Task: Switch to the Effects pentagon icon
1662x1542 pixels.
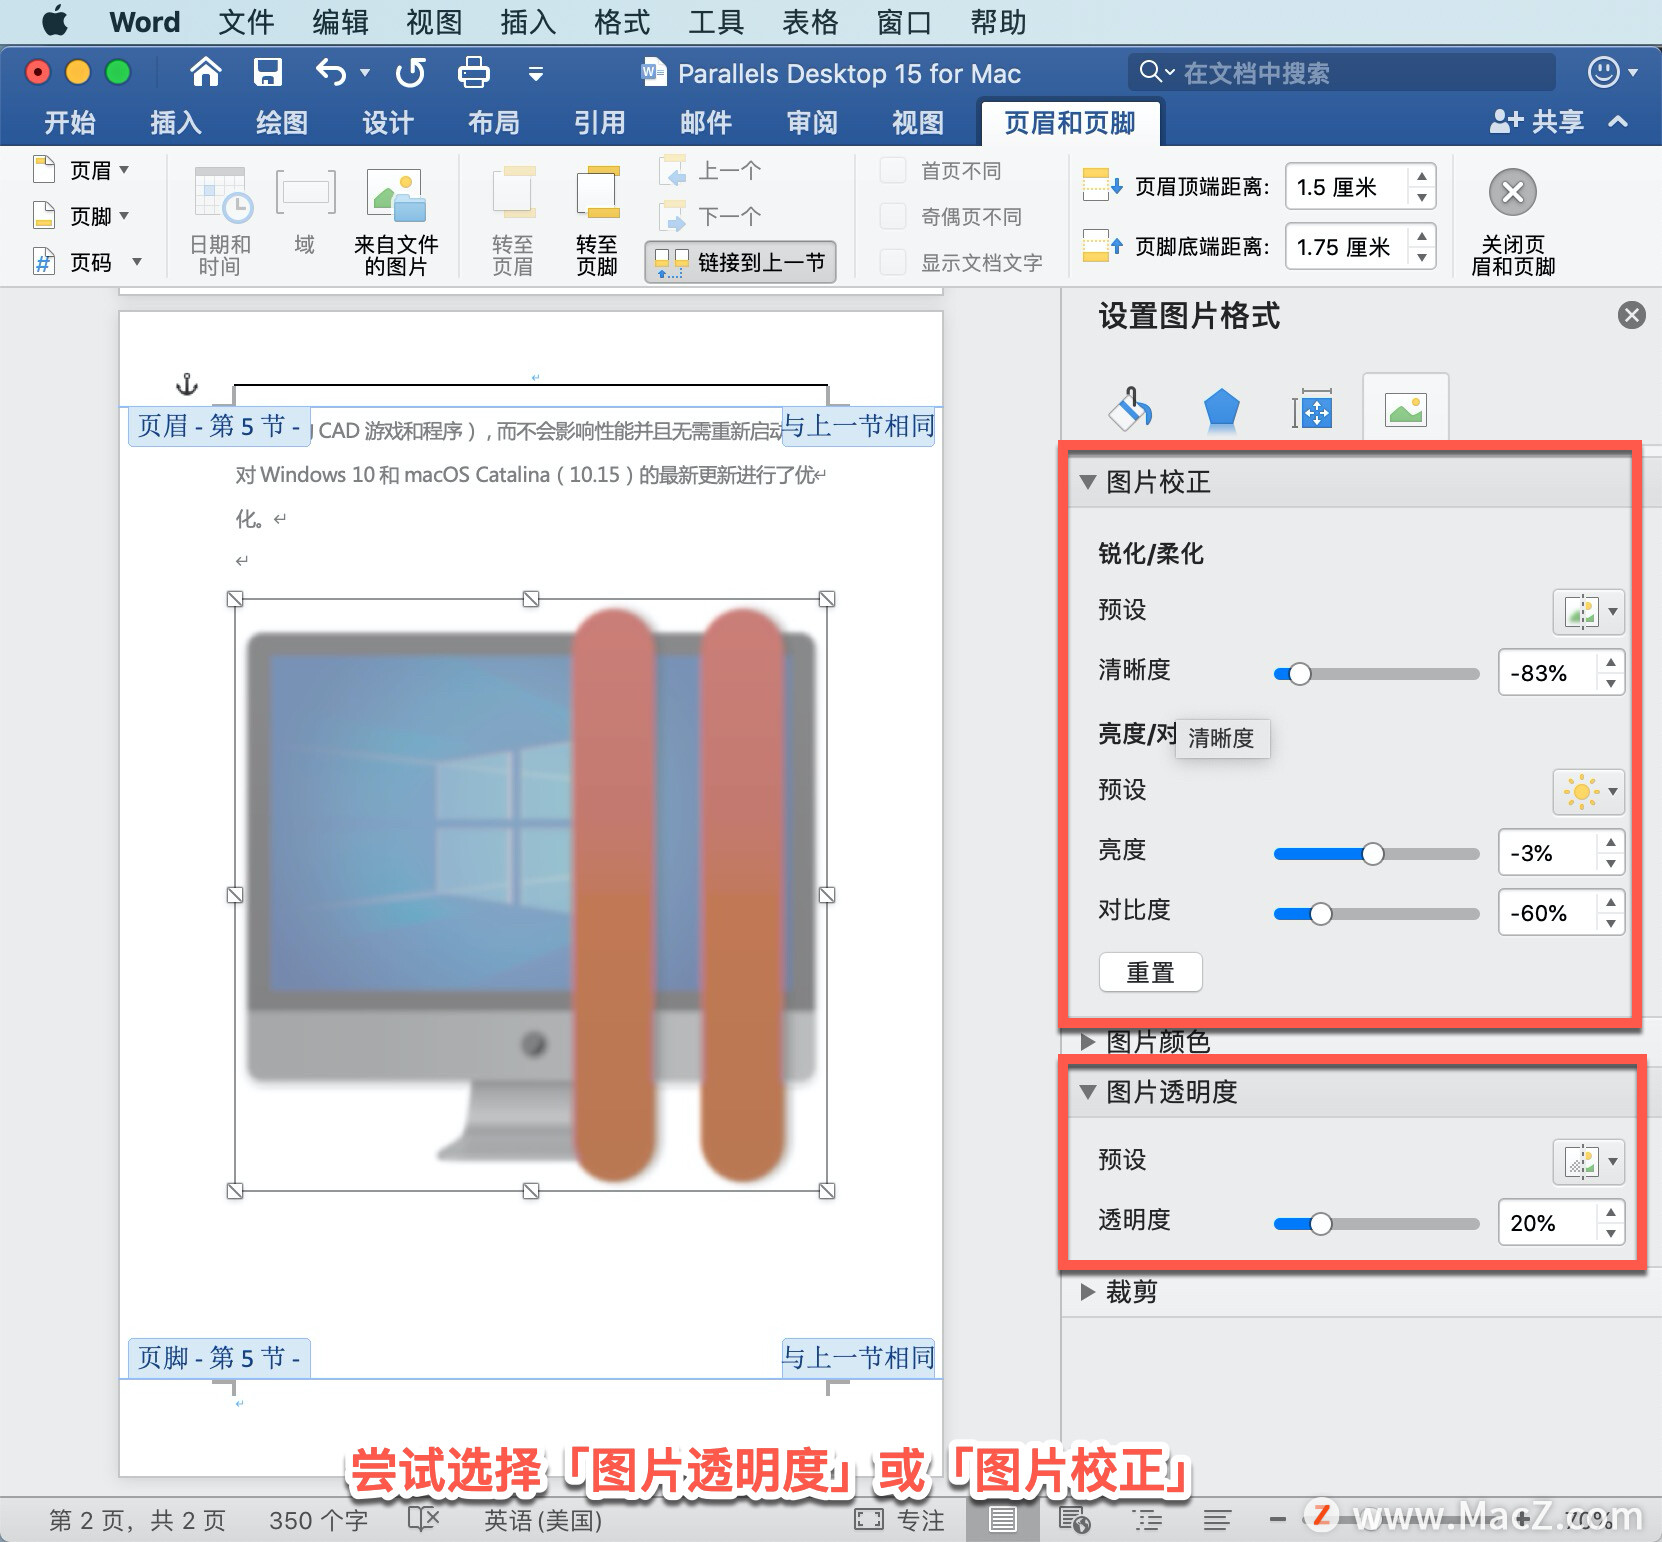Action: click(1222, 408)
